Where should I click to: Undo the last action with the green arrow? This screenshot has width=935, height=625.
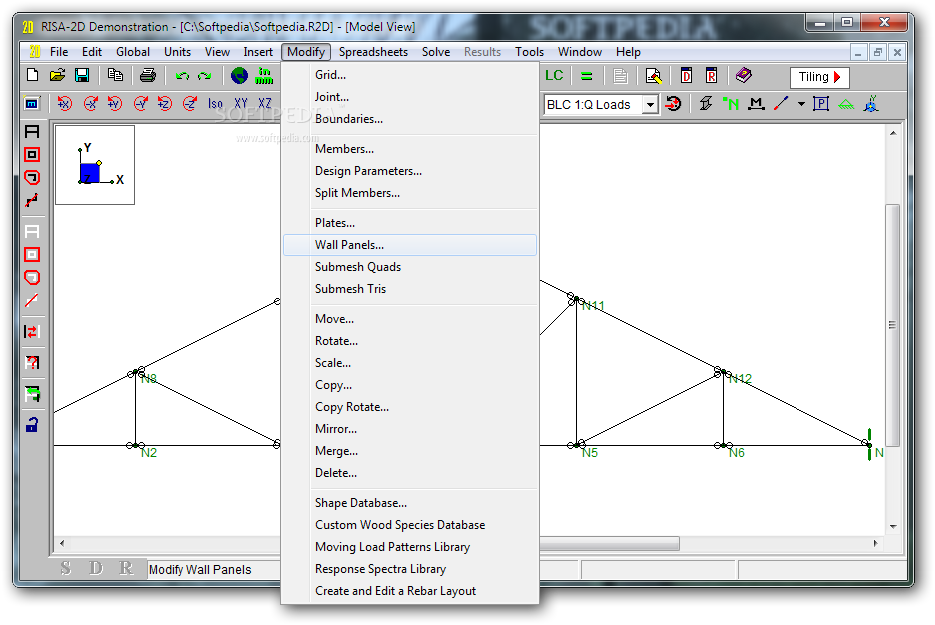tap(182, 76)
